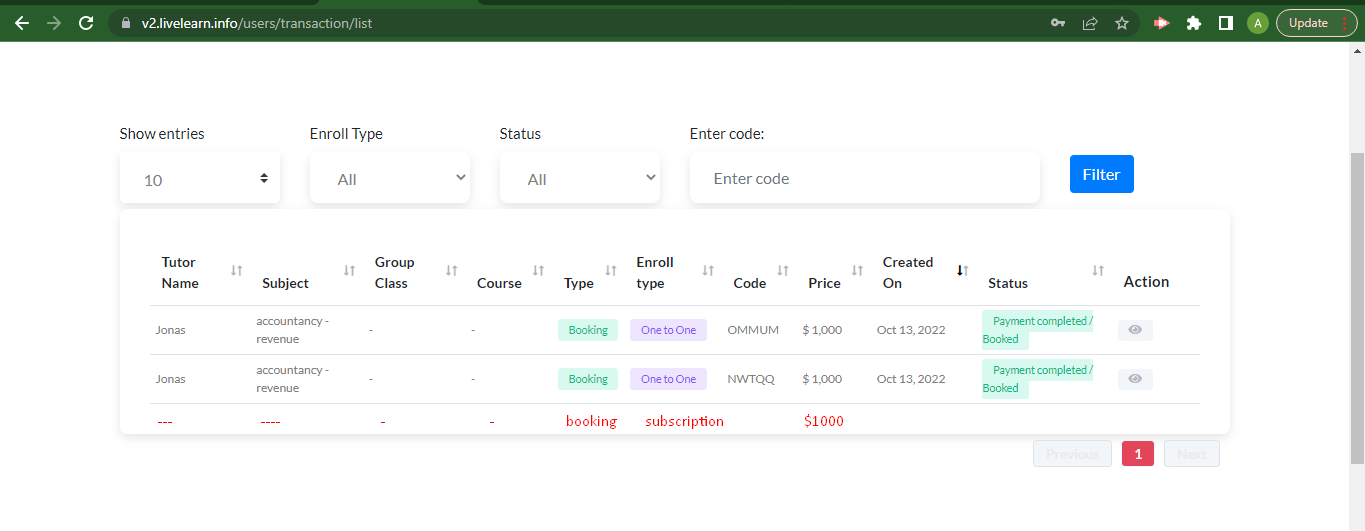Click Payment completed status in NWTQQ row
This screenshot has height=531, width=1365.
(1038, 379)
